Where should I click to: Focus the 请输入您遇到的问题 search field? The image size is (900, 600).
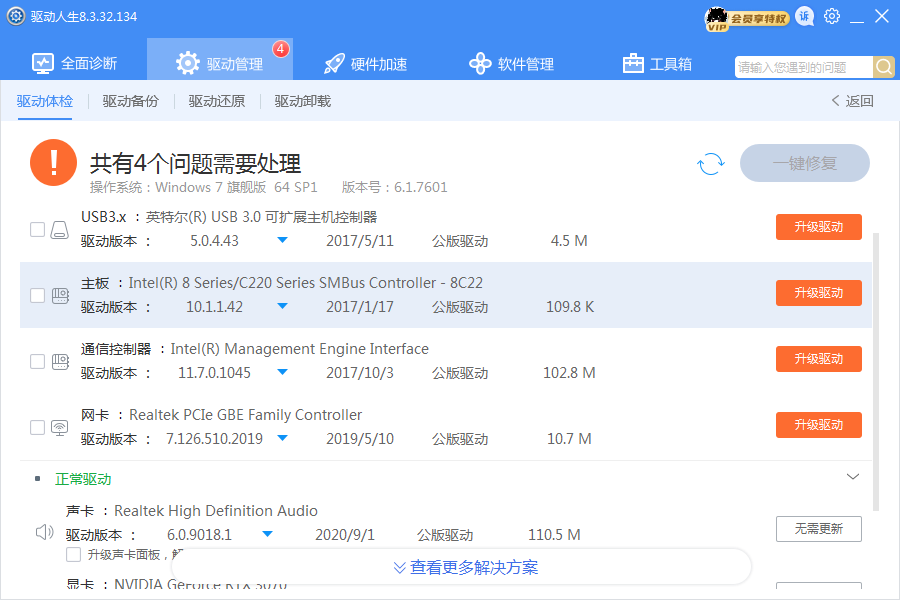point(804,67)
